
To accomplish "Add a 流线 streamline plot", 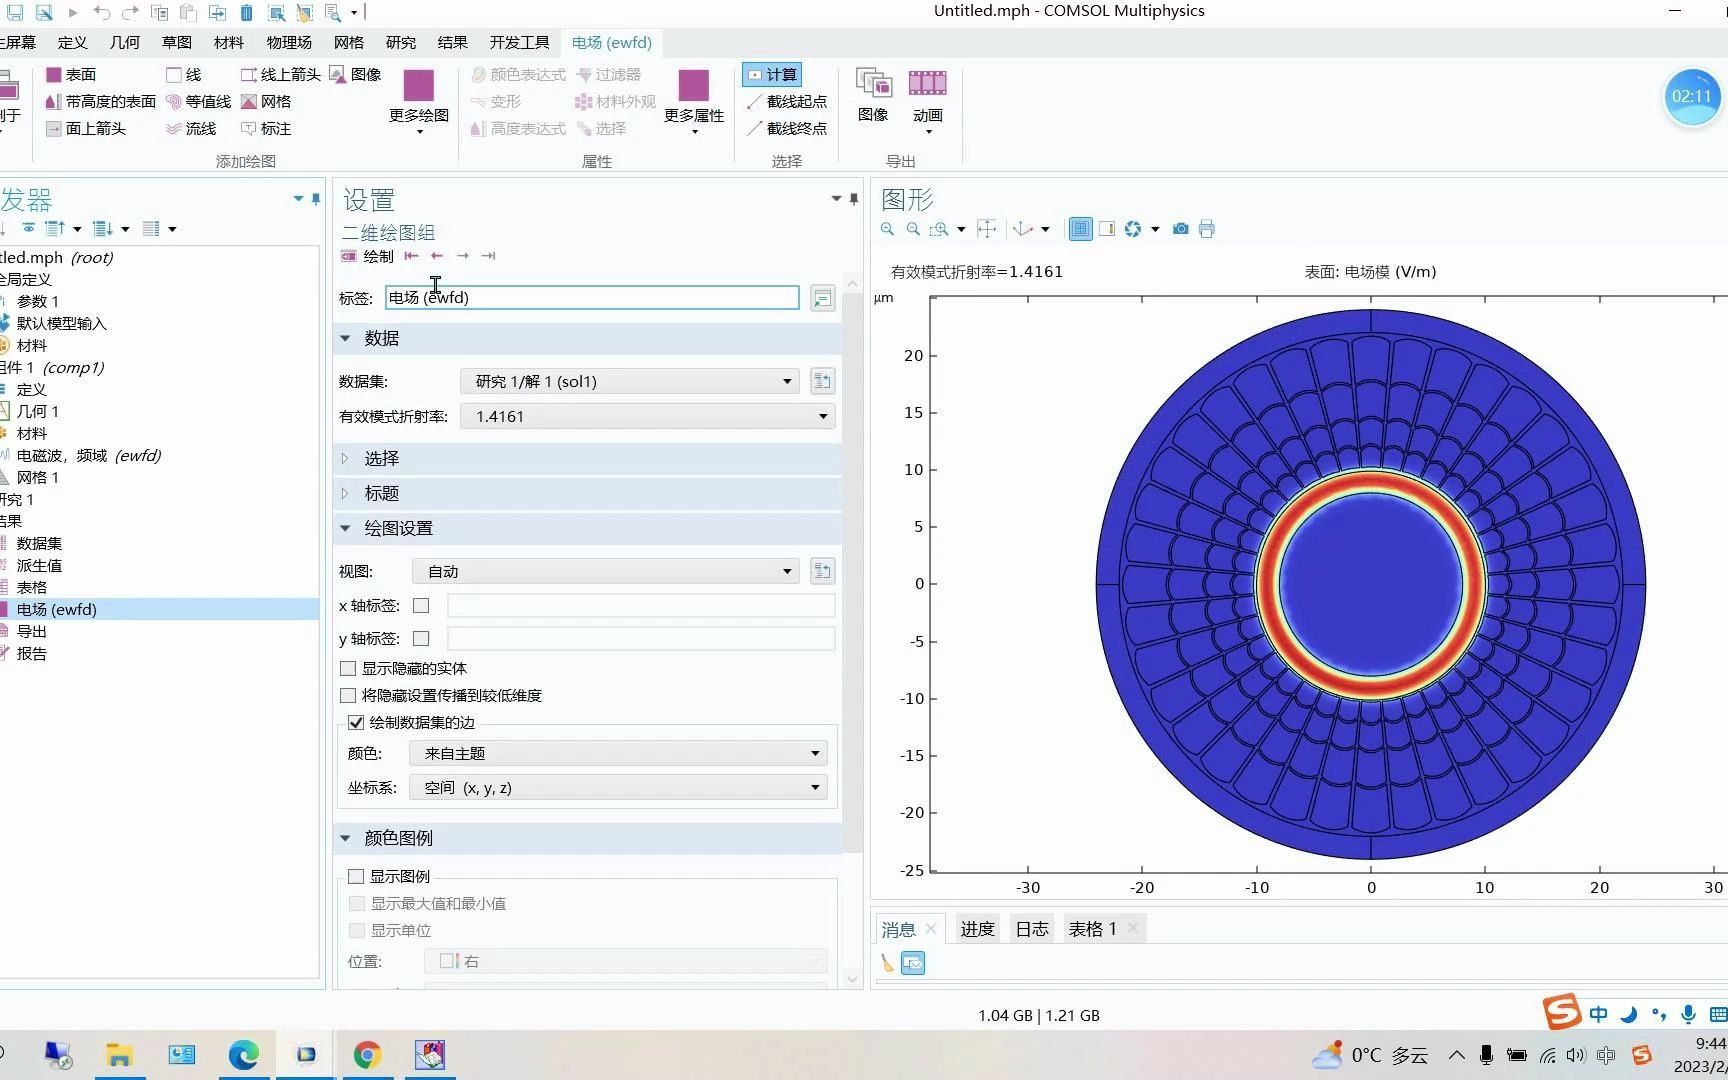I will tap(191, 129).
